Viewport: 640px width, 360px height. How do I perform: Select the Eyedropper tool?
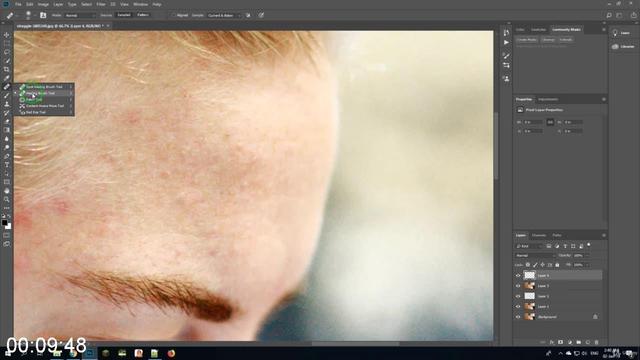click(7, 78)
